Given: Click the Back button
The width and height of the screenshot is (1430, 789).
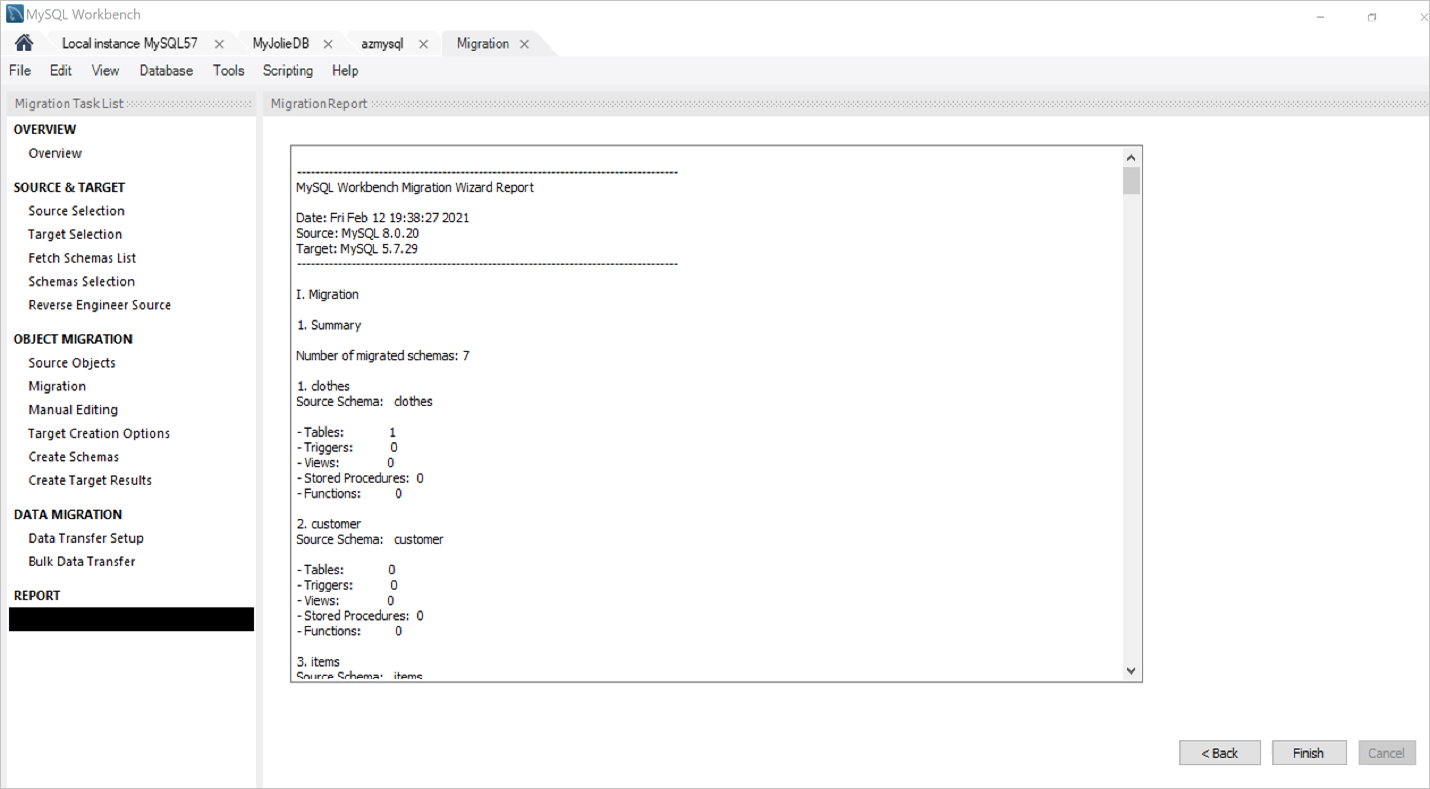Looking at the screenshot, I should pos(1219,753).
